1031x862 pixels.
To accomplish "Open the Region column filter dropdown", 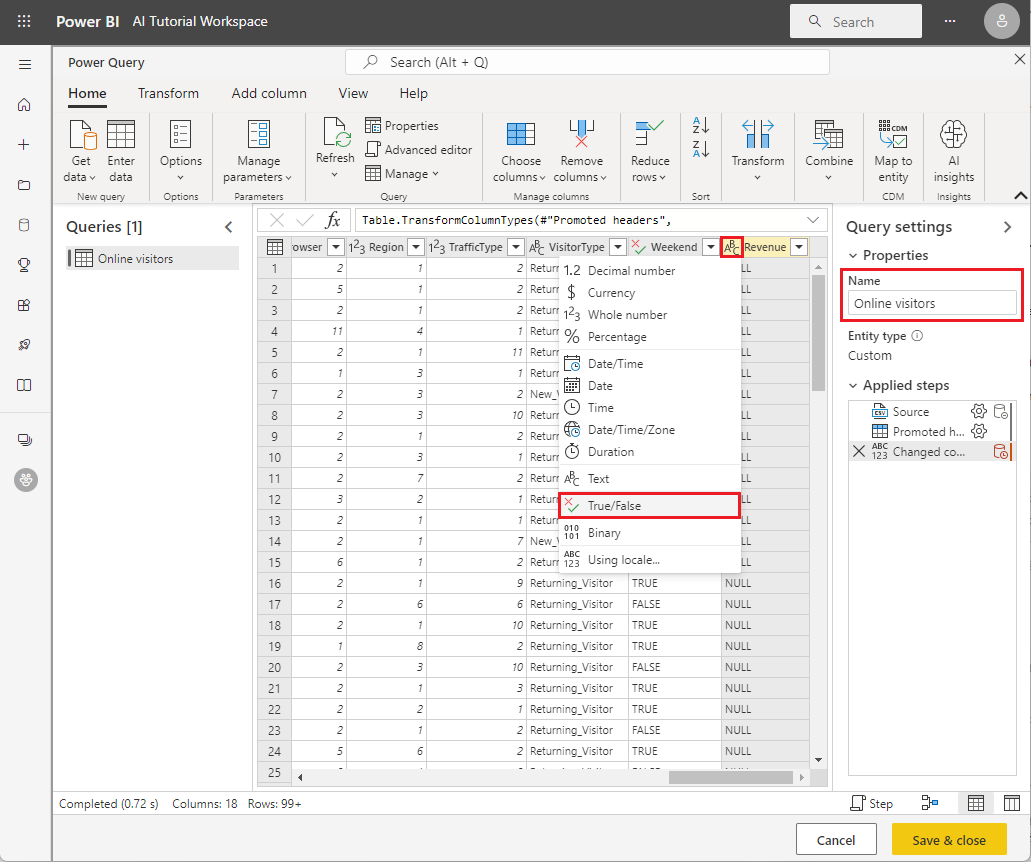I will (x=416, y=247).
